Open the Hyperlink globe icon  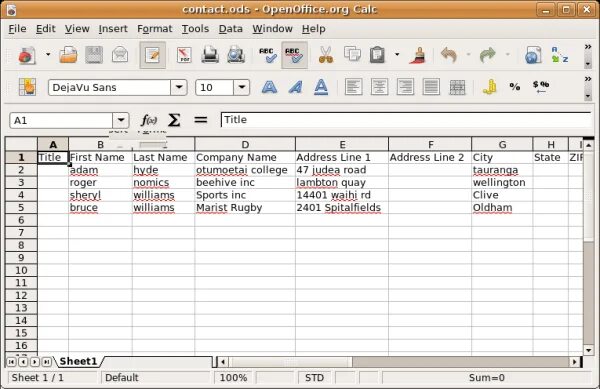click(533, 55)
